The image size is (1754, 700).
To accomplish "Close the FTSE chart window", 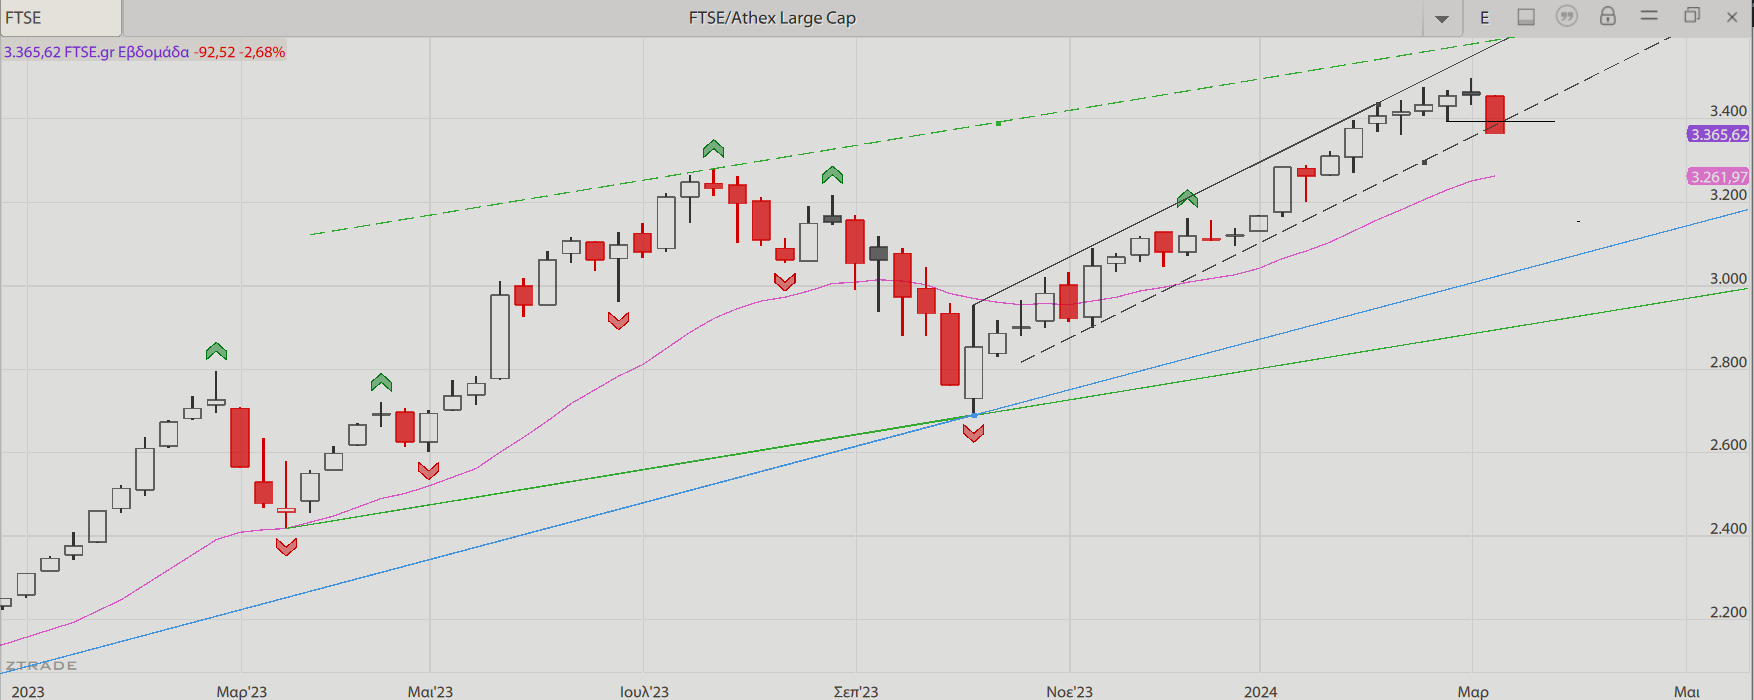I will pyautogui.click(x=1732, y=17).
